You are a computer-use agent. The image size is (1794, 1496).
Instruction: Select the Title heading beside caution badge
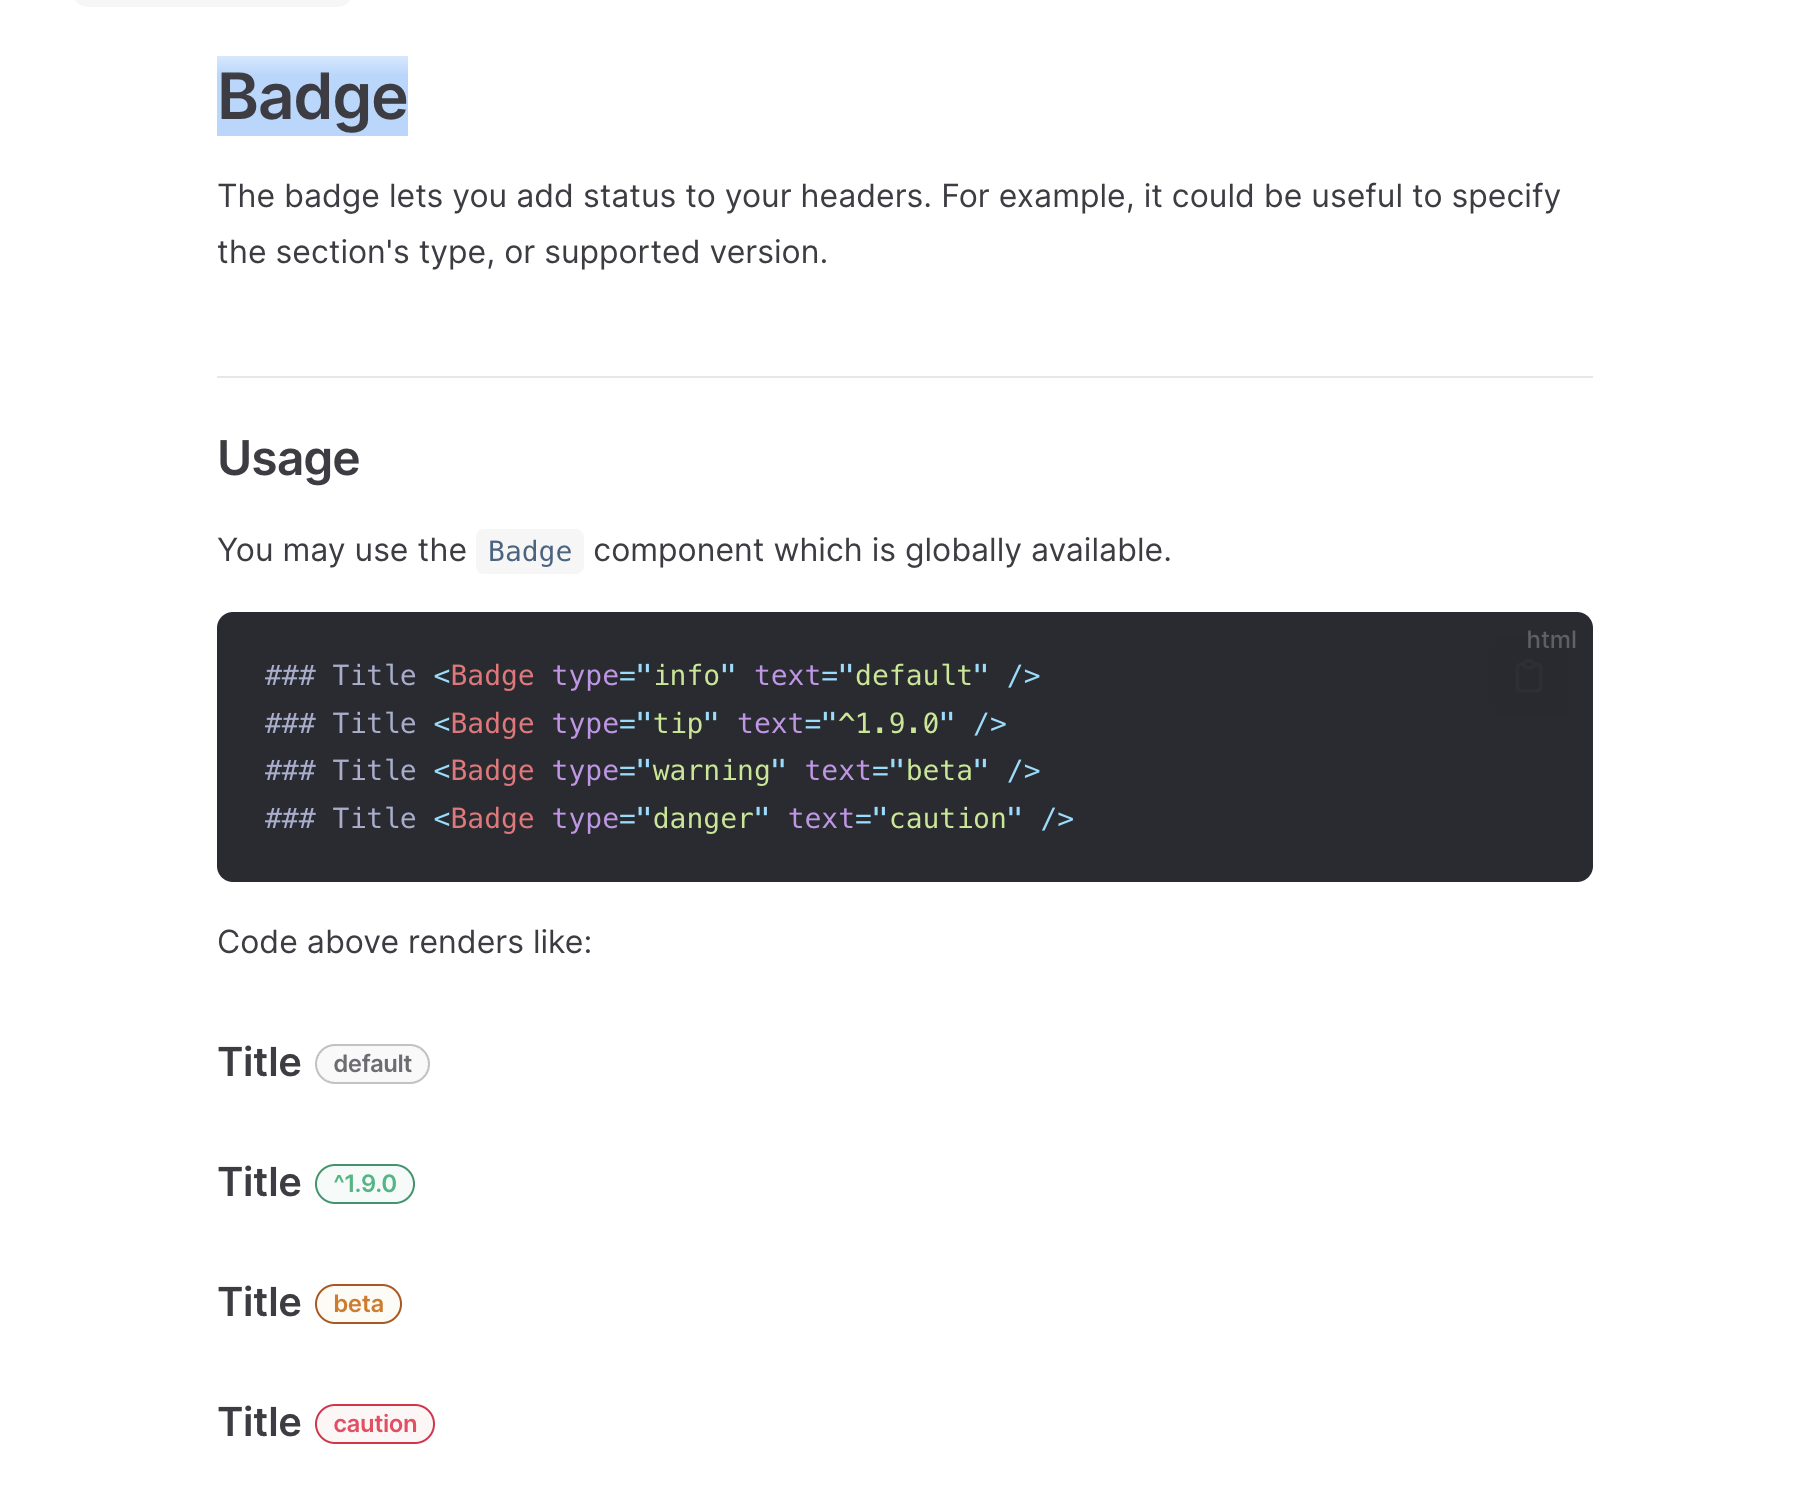[259, 1423]
